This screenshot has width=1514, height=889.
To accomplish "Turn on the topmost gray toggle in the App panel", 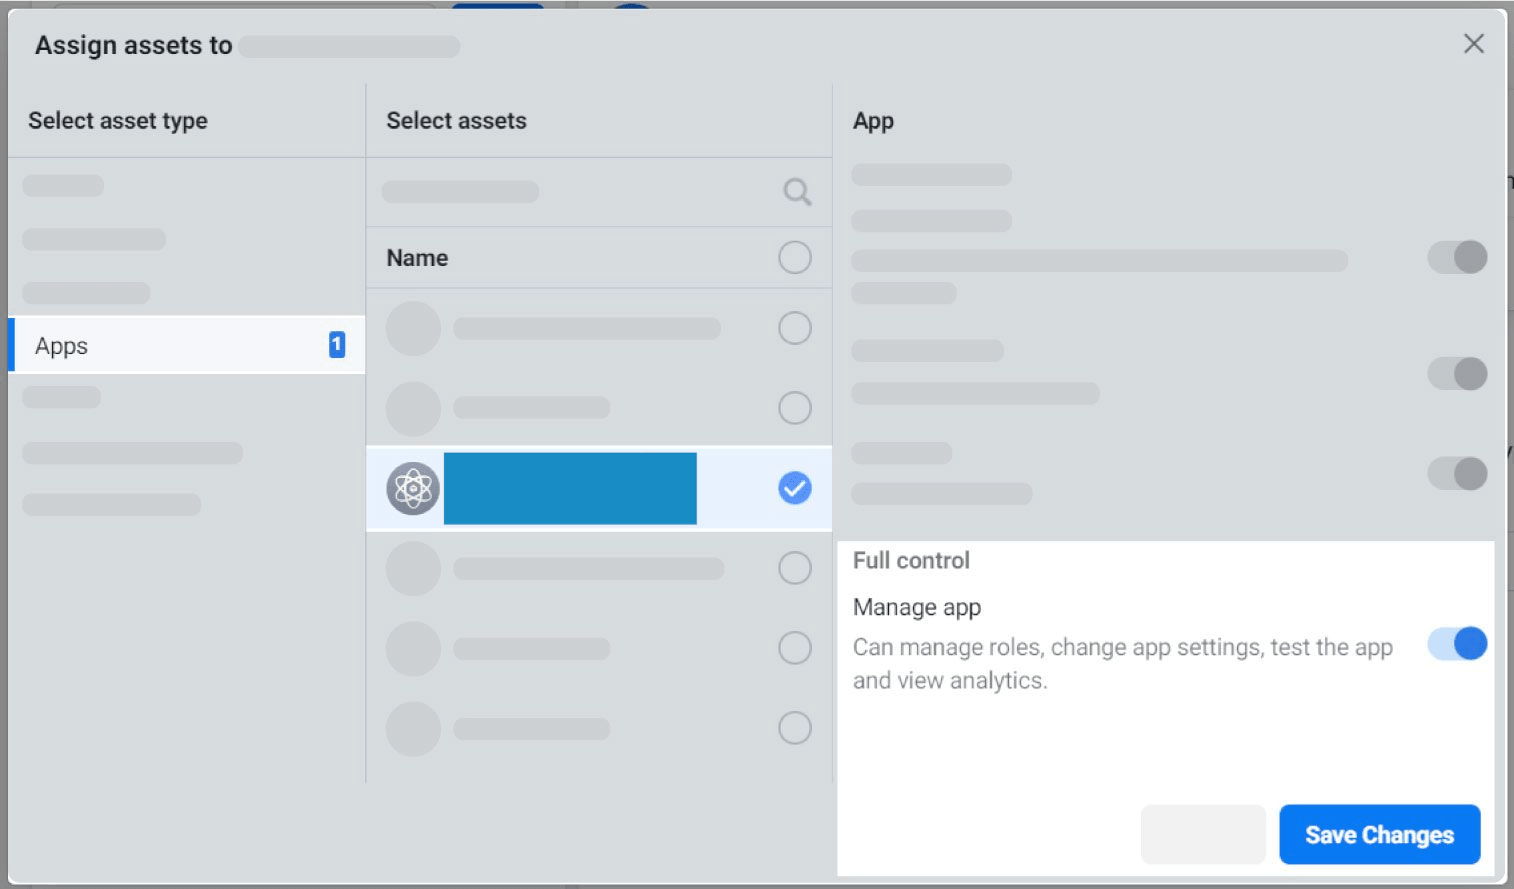I will [1456, 257].
